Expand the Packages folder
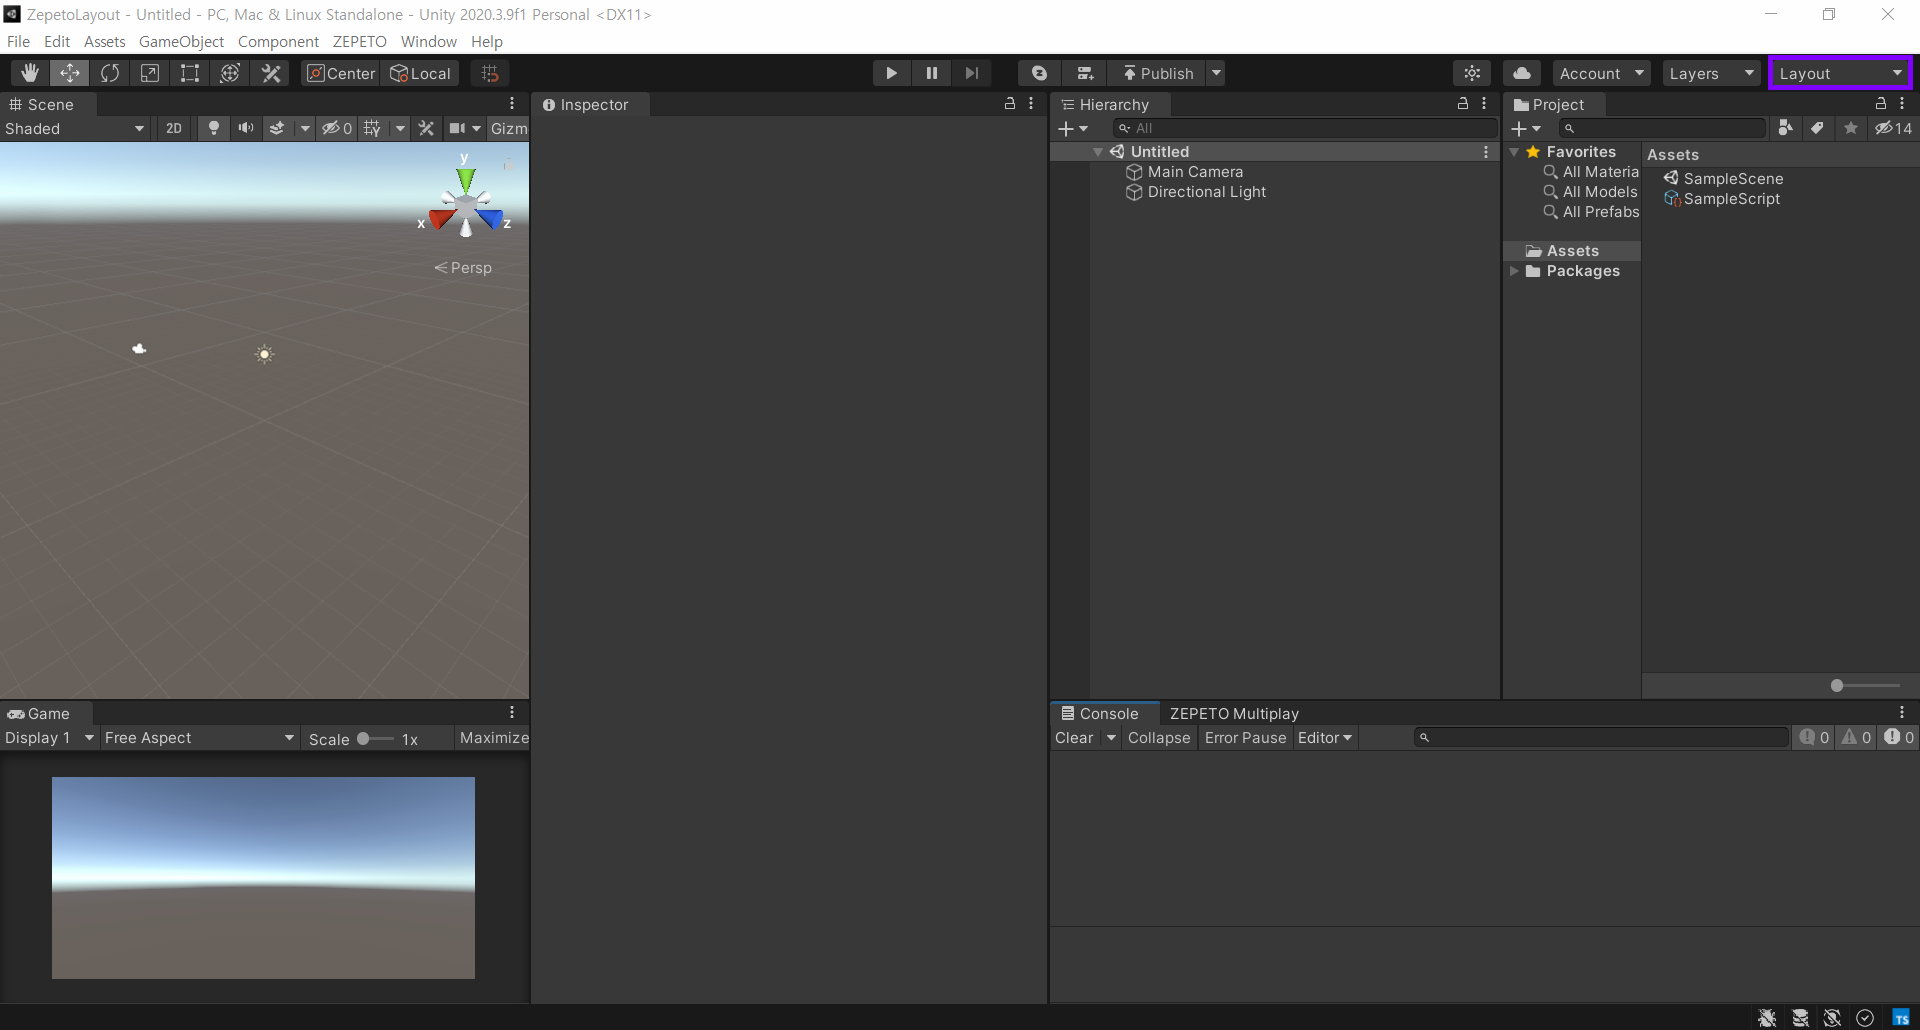The height and width of the screenshot is (1030, 1920). pyautogui.click(x=1514, y=271)
